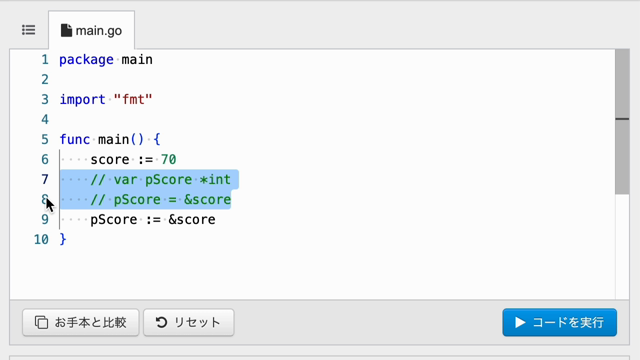The height and width of the screenshot is (360, 640).
Task: Click the play icon on run button
Action: pyautogui.click(x=520, y=322)
